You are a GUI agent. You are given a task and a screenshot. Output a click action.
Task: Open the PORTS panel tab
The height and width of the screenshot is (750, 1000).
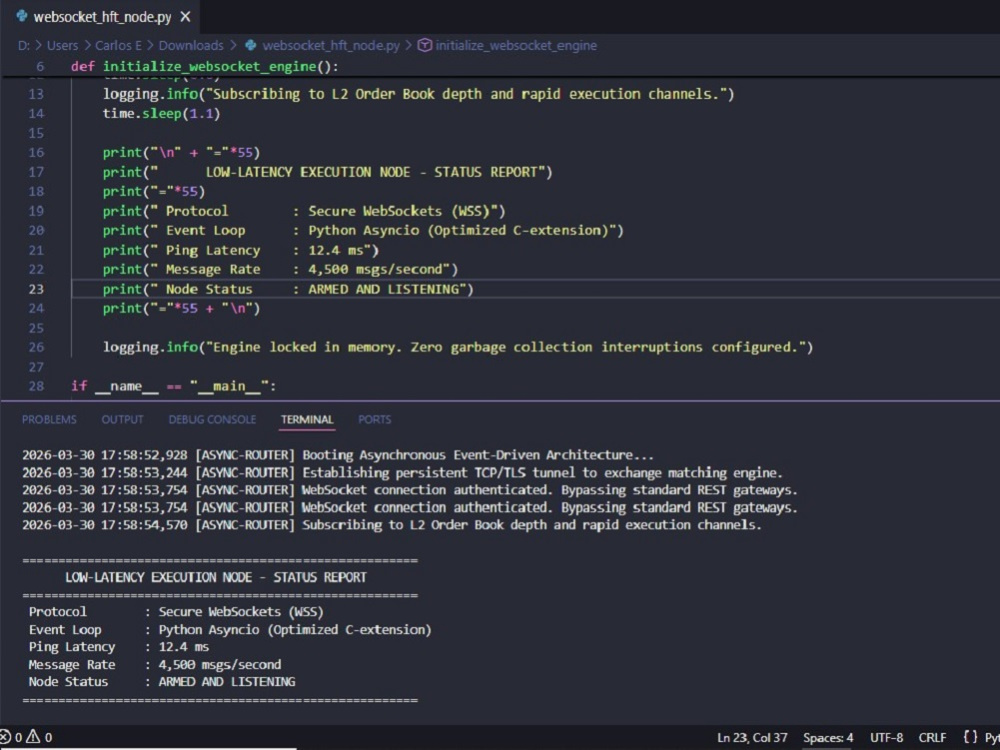point(374,420)
